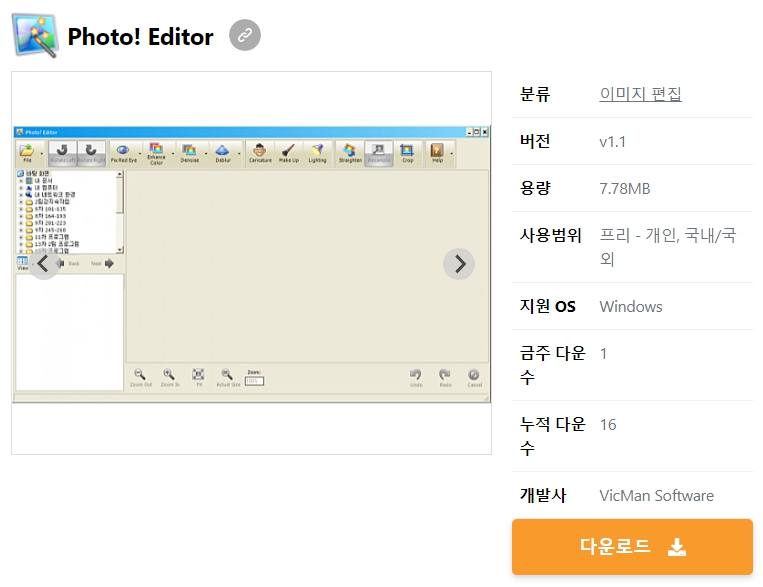
Task: Click the version value v1.1
Action: click(613, 142)
